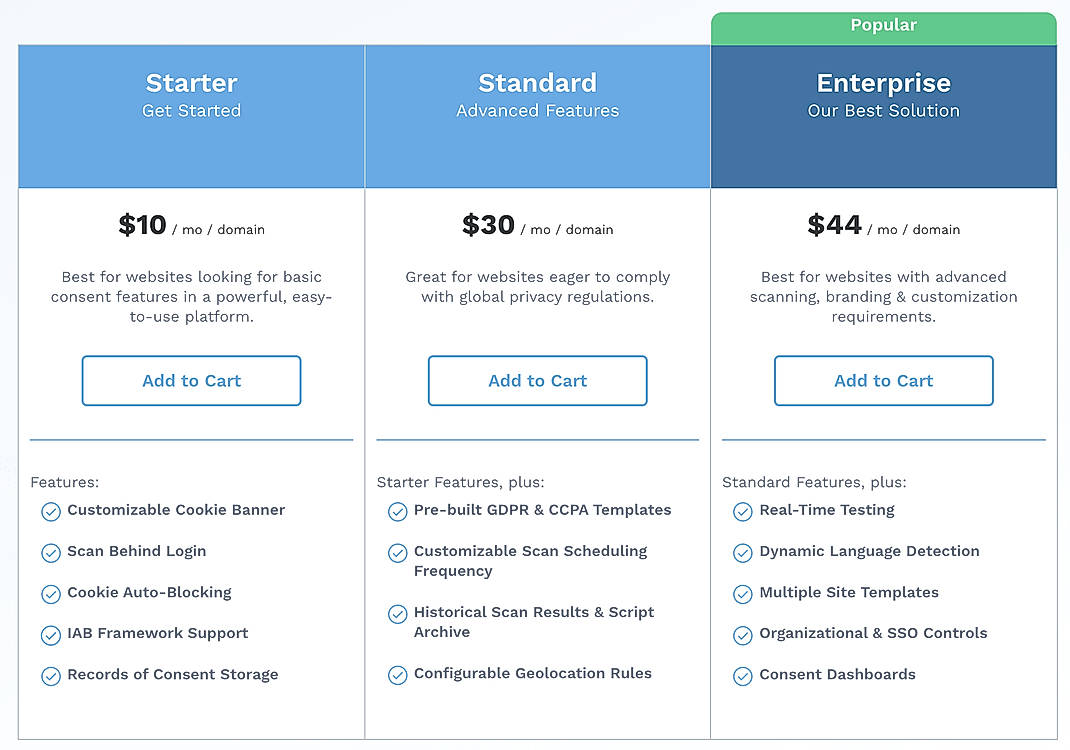Click the check icon beside Dynamic Language Detection

(743, 552)
